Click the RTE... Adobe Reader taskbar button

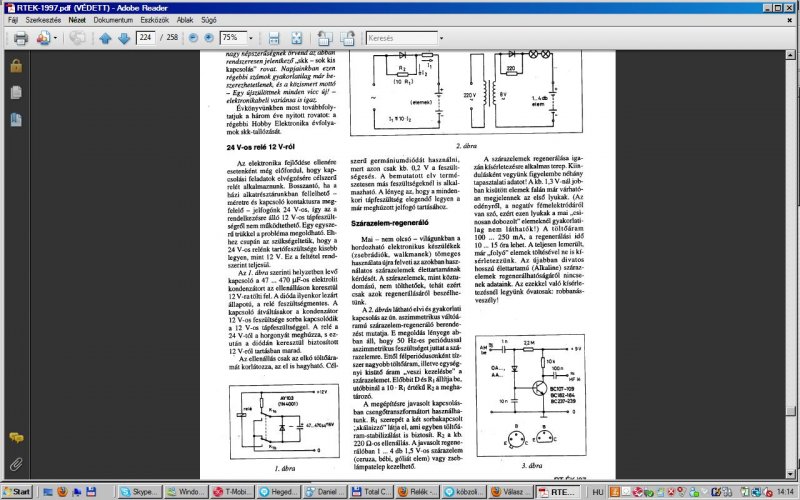coord(558,492)
